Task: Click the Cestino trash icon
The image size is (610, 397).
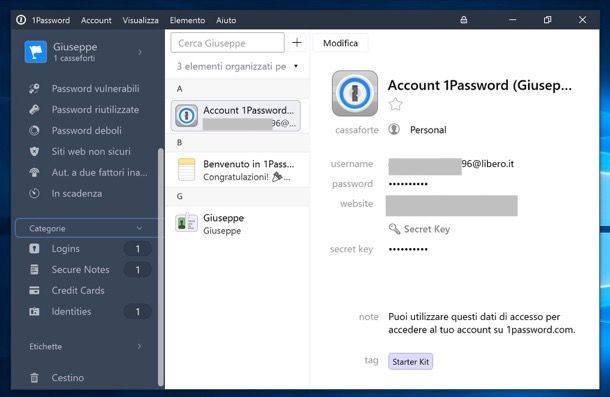Action: click(x=34, y=378)
